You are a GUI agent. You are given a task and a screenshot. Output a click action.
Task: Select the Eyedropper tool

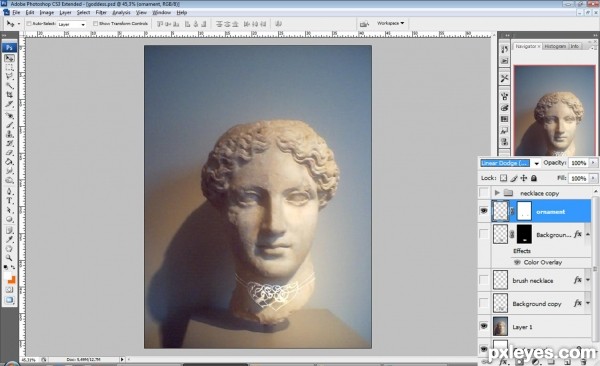pyautogui.click(x=9, y=240)
